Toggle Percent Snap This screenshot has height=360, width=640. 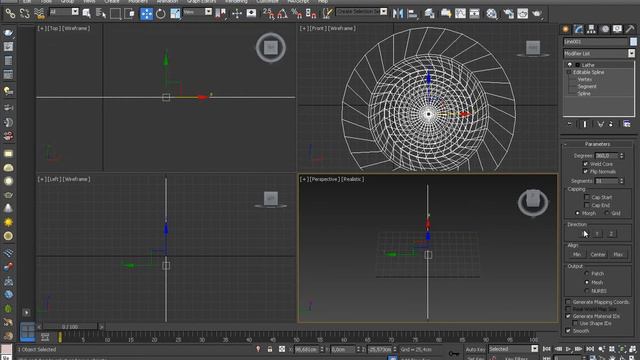pos(297,13)
